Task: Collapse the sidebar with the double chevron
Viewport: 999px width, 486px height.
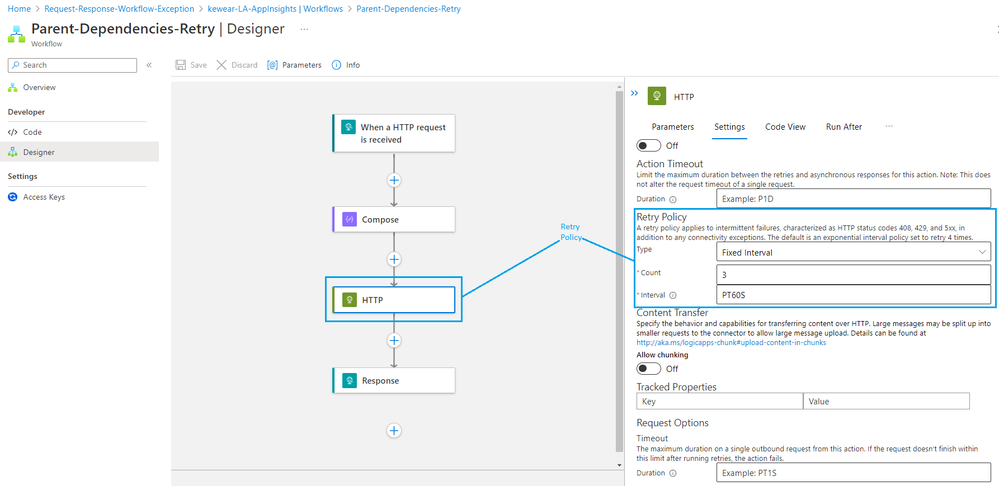Action: click(149, 65)
